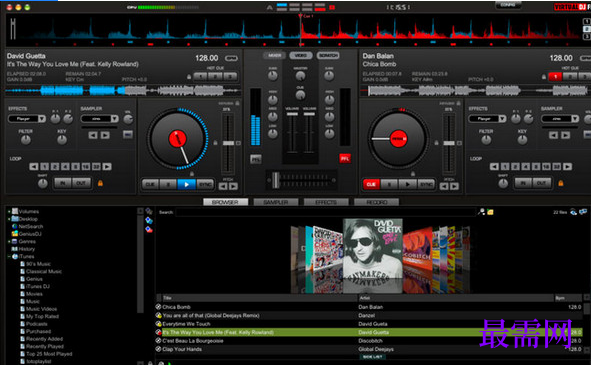Click left deck loop IN button

point(63,183)
